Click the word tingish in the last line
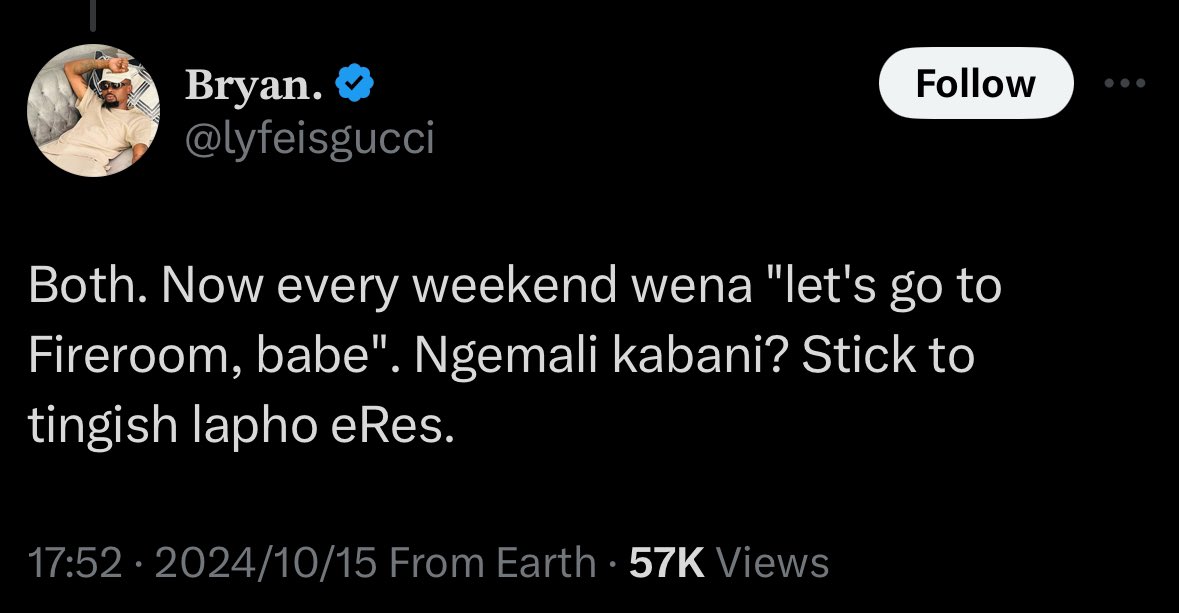The width and height of the screenshot is (1179, 613). pos(102,426)
